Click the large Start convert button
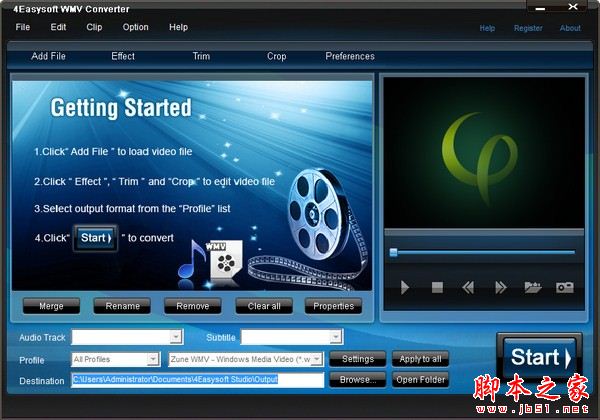This screenshot has height=420, width=600. (x=540, y=358)
